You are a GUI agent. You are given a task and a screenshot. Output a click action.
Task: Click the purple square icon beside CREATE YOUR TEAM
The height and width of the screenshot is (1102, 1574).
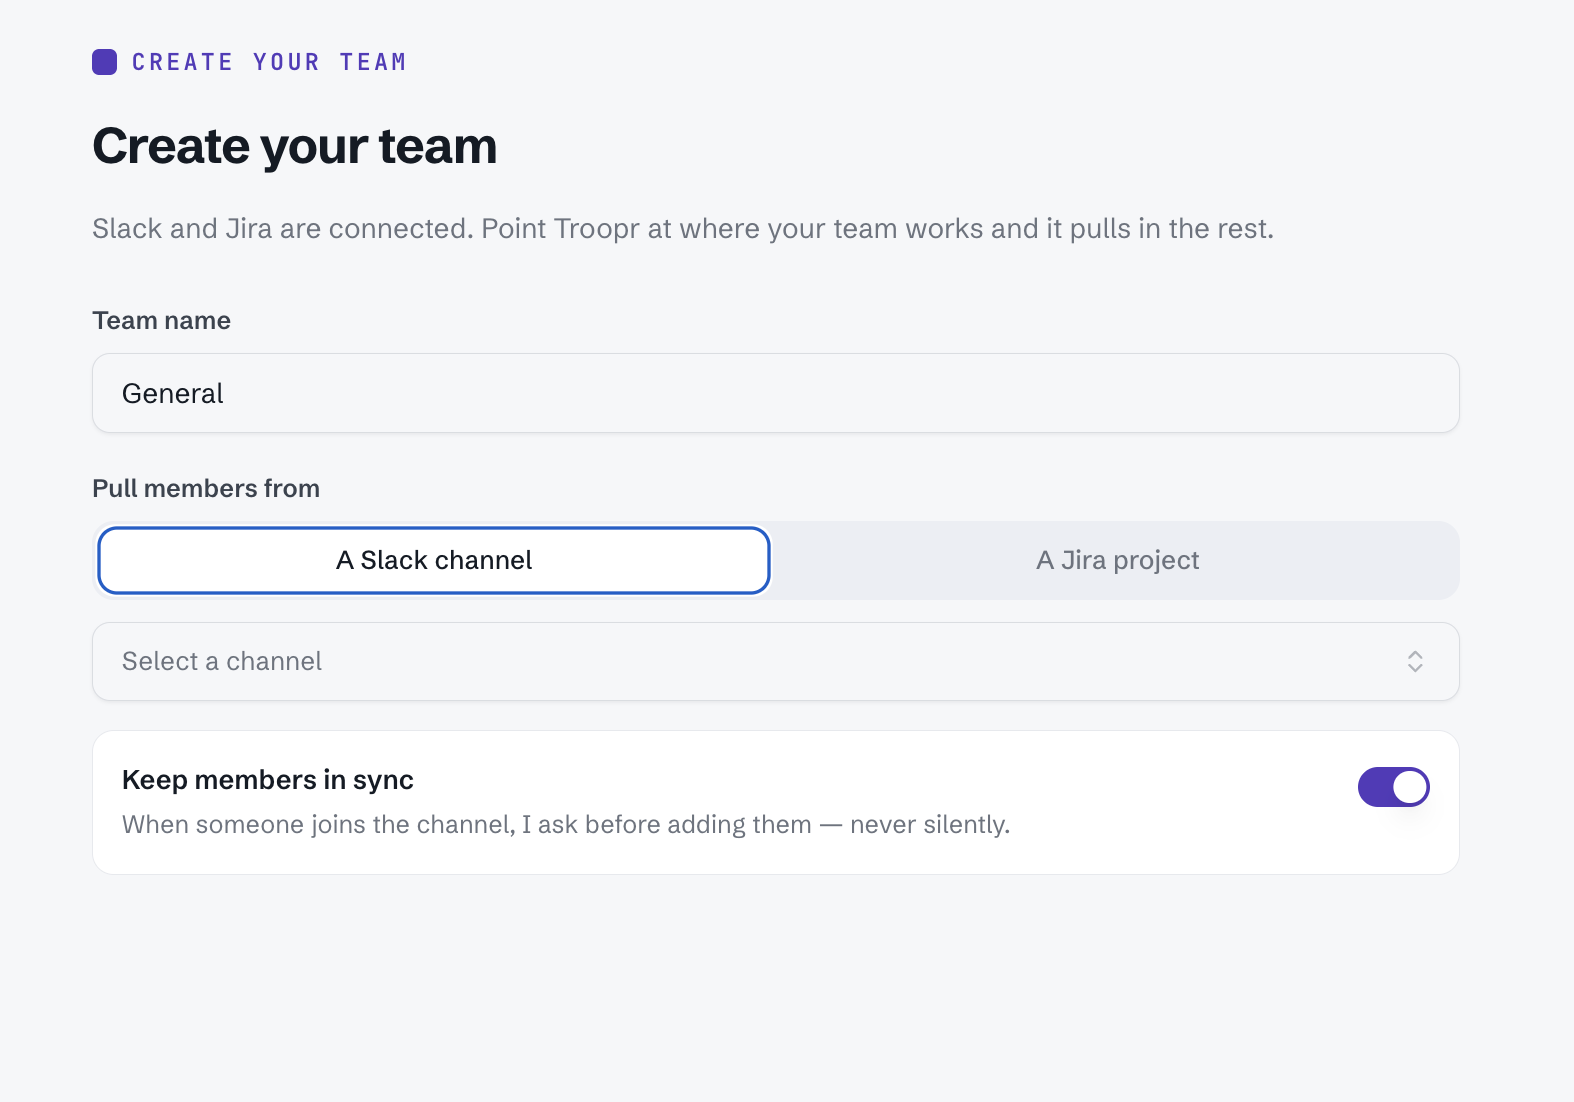coord(104,62)
